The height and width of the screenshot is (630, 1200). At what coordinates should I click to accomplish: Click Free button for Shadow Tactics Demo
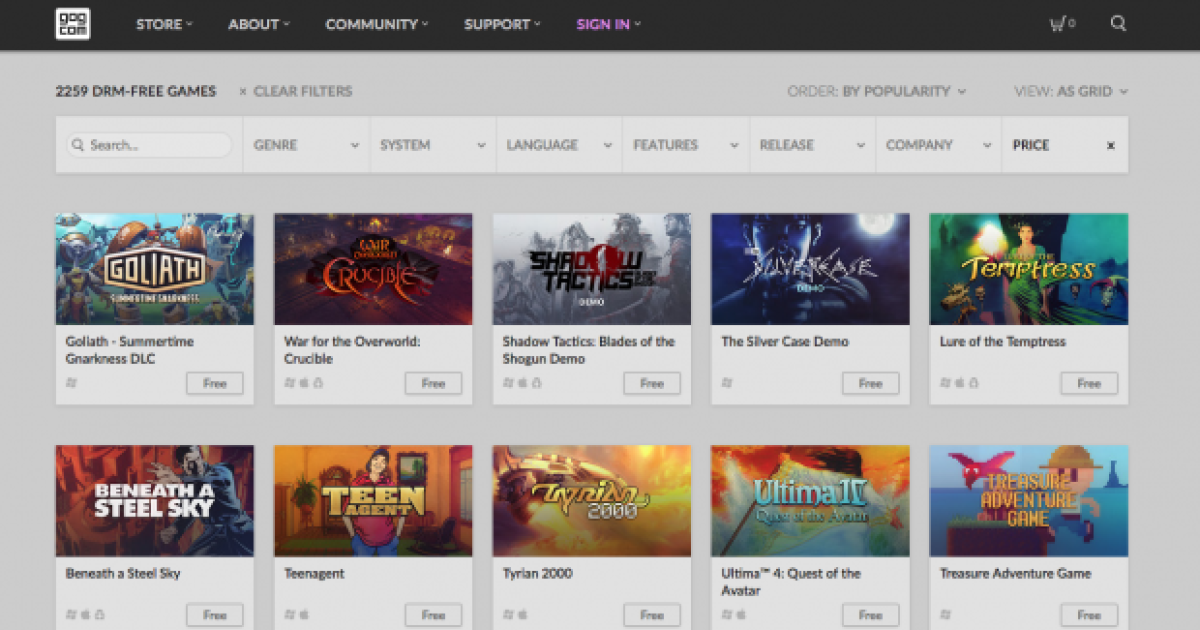coord(652,383)
